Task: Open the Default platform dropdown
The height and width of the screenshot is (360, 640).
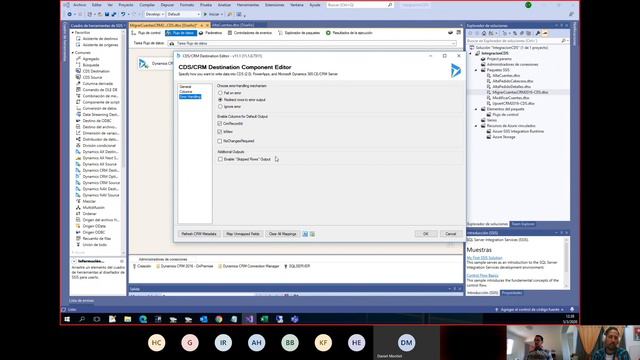Action: (x=184, y=14)
